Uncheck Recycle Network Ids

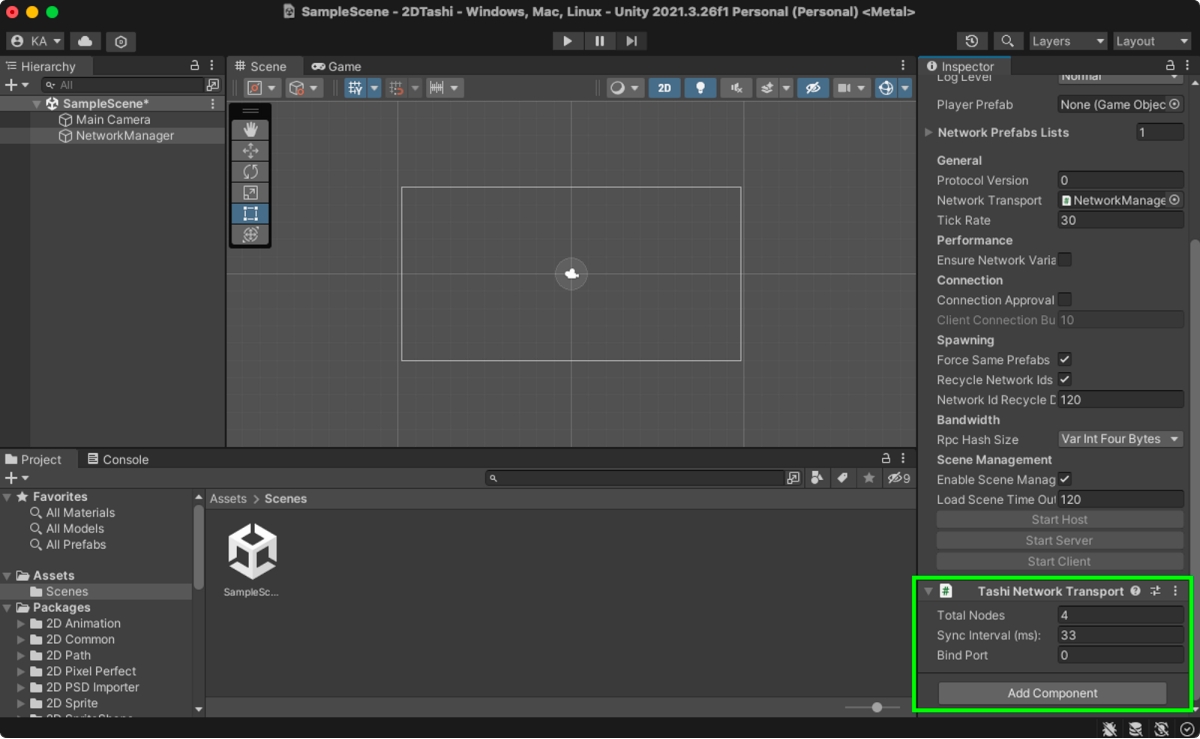(x=1065, y=380)
